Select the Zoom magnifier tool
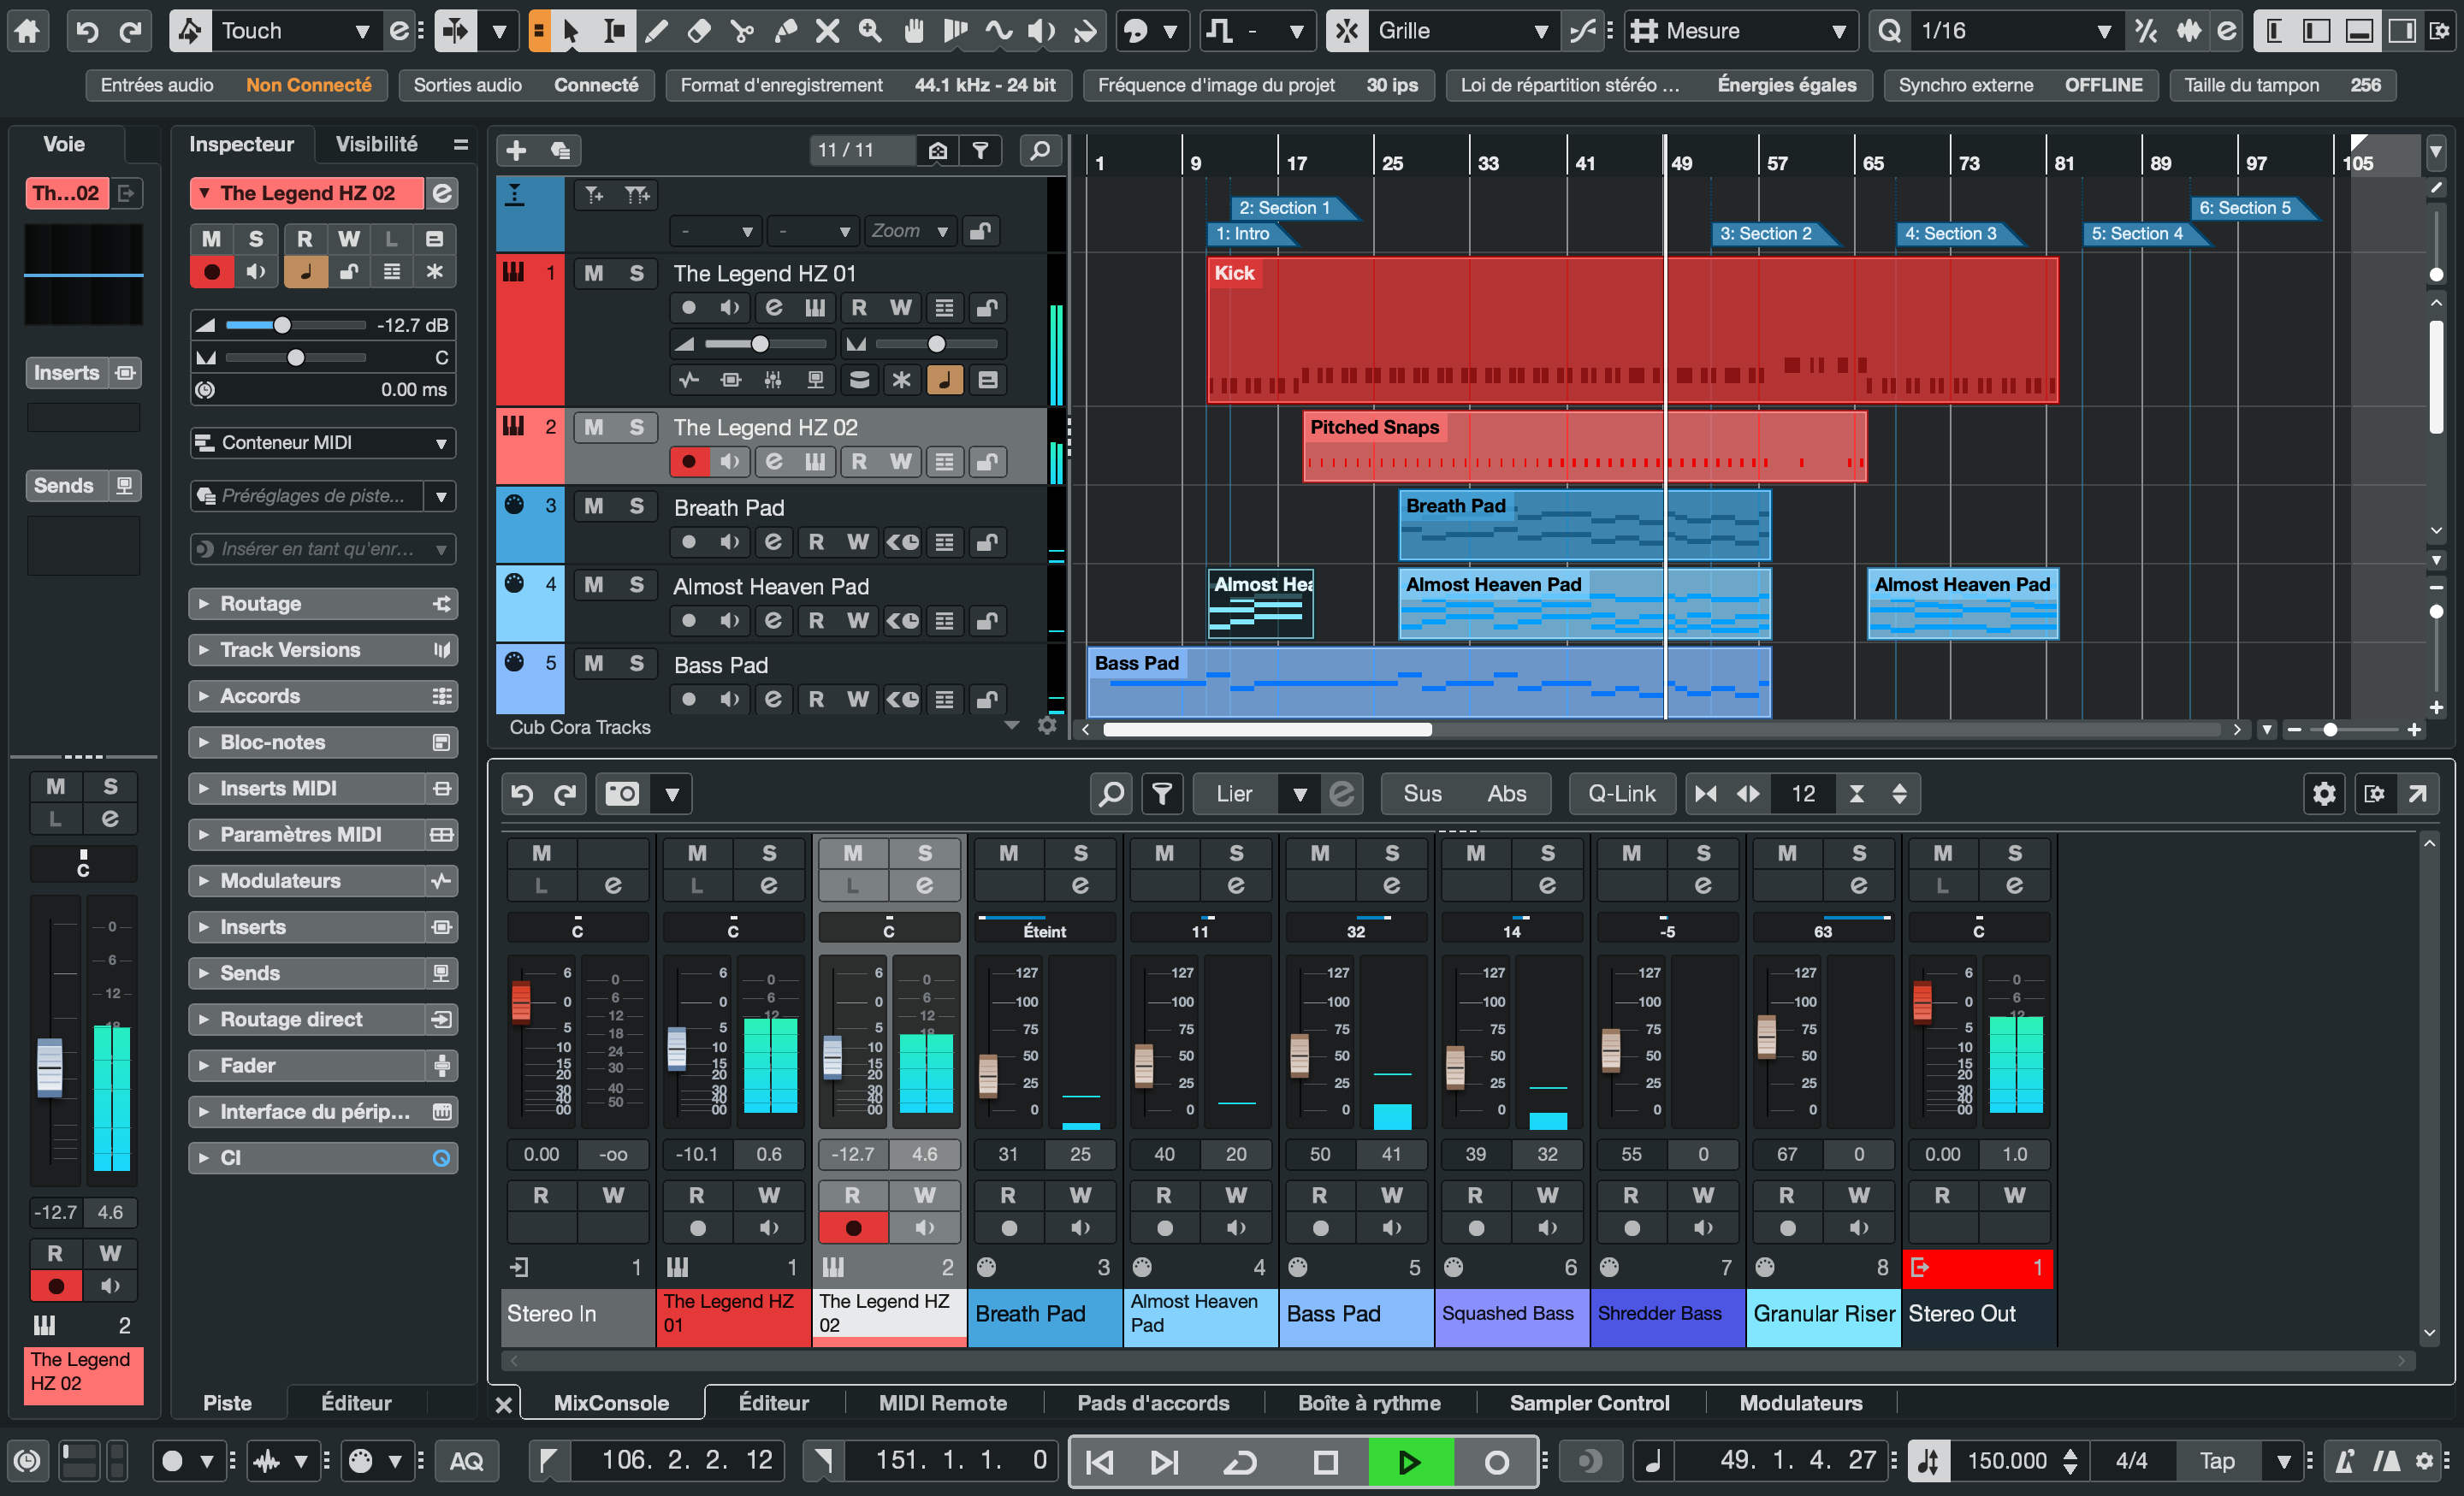2464x1496 pixels. pos(870,31)
